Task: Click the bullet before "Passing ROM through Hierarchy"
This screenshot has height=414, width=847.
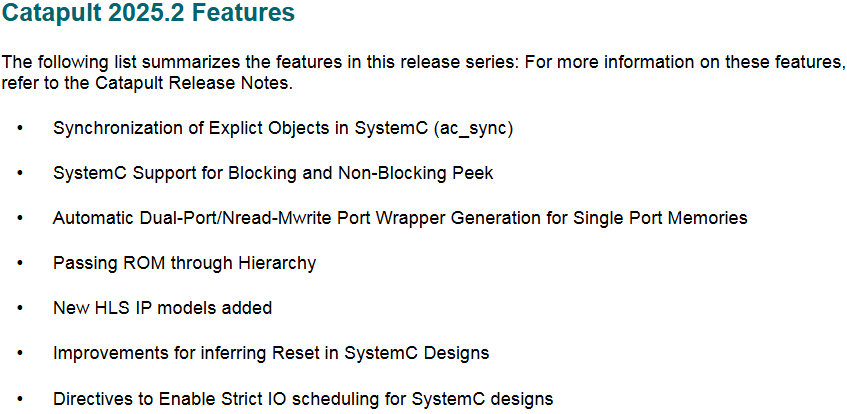Action: [x=21, y=264]
